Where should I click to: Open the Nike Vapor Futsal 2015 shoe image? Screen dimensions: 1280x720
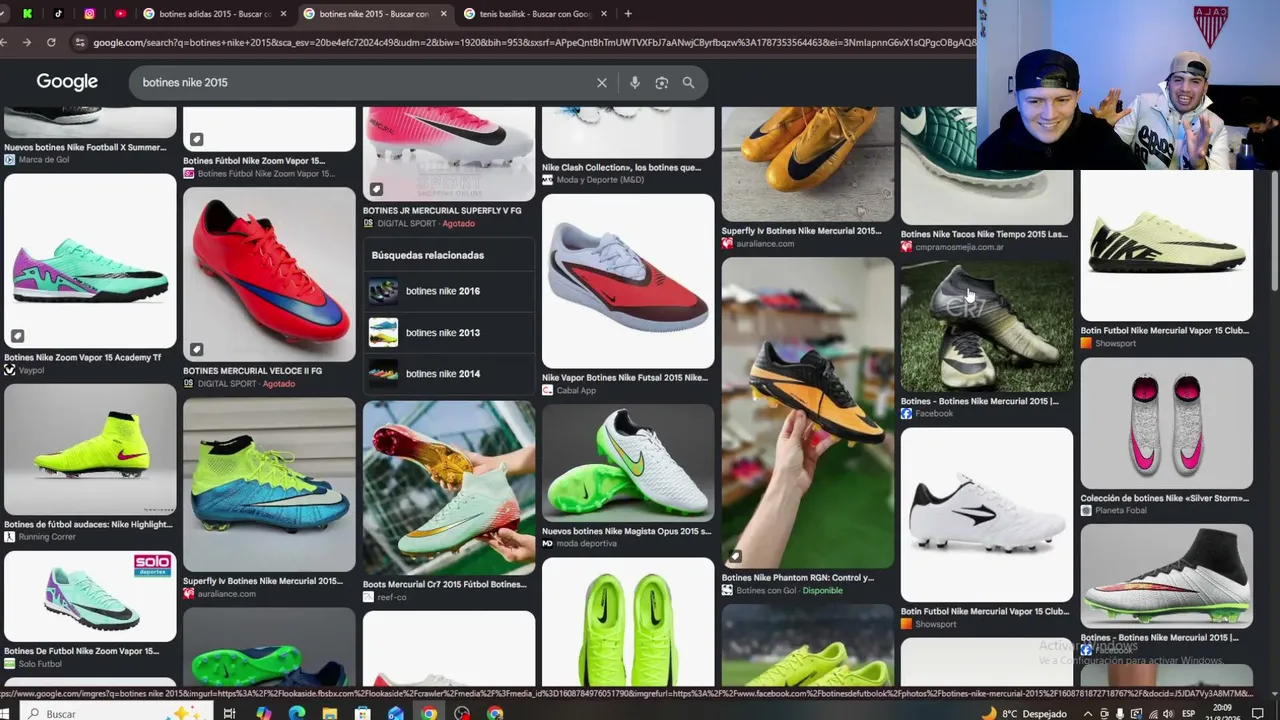tap(628, 281)
